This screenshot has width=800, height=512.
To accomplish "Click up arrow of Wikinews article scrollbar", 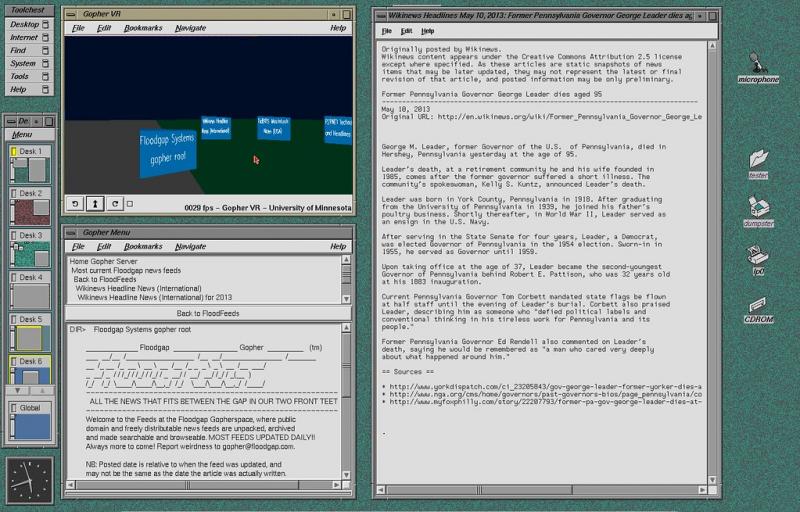I will coord(712,46).
